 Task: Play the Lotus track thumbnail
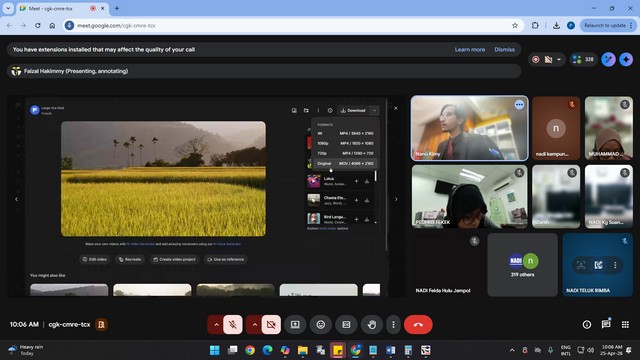(x=313, y=181)
